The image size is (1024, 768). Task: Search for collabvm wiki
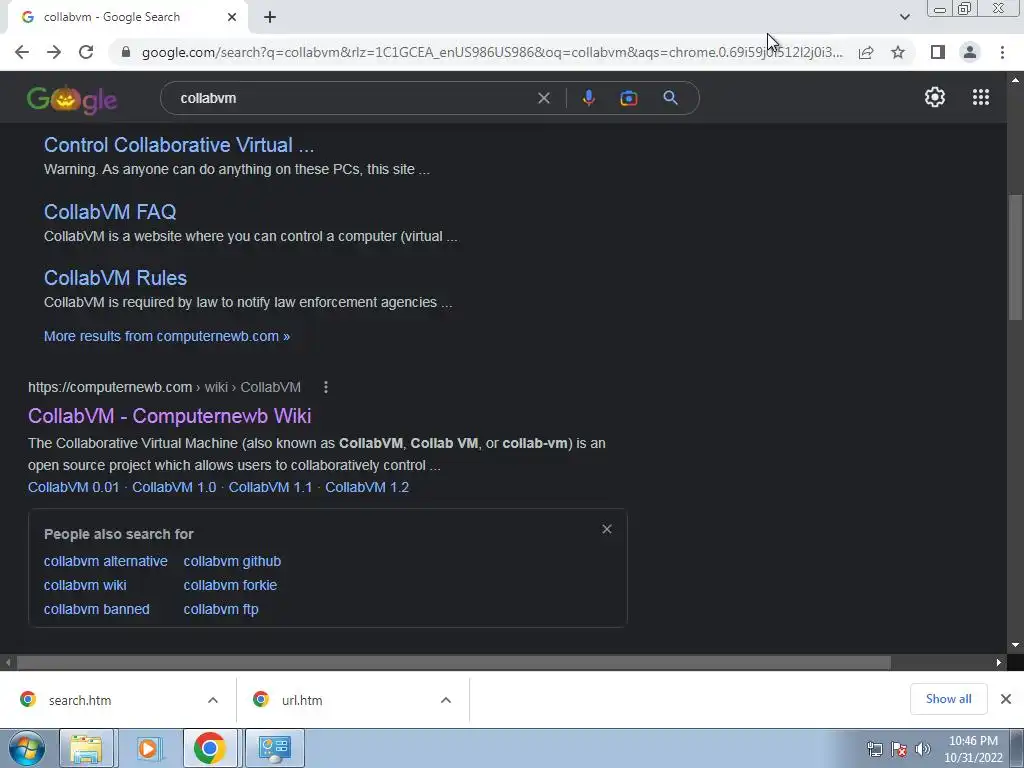(85, 585)
